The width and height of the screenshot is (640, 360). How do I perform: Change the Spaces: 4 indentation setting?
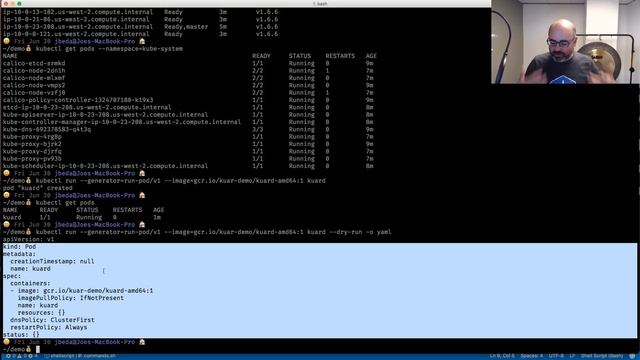(x=531, y=356)
